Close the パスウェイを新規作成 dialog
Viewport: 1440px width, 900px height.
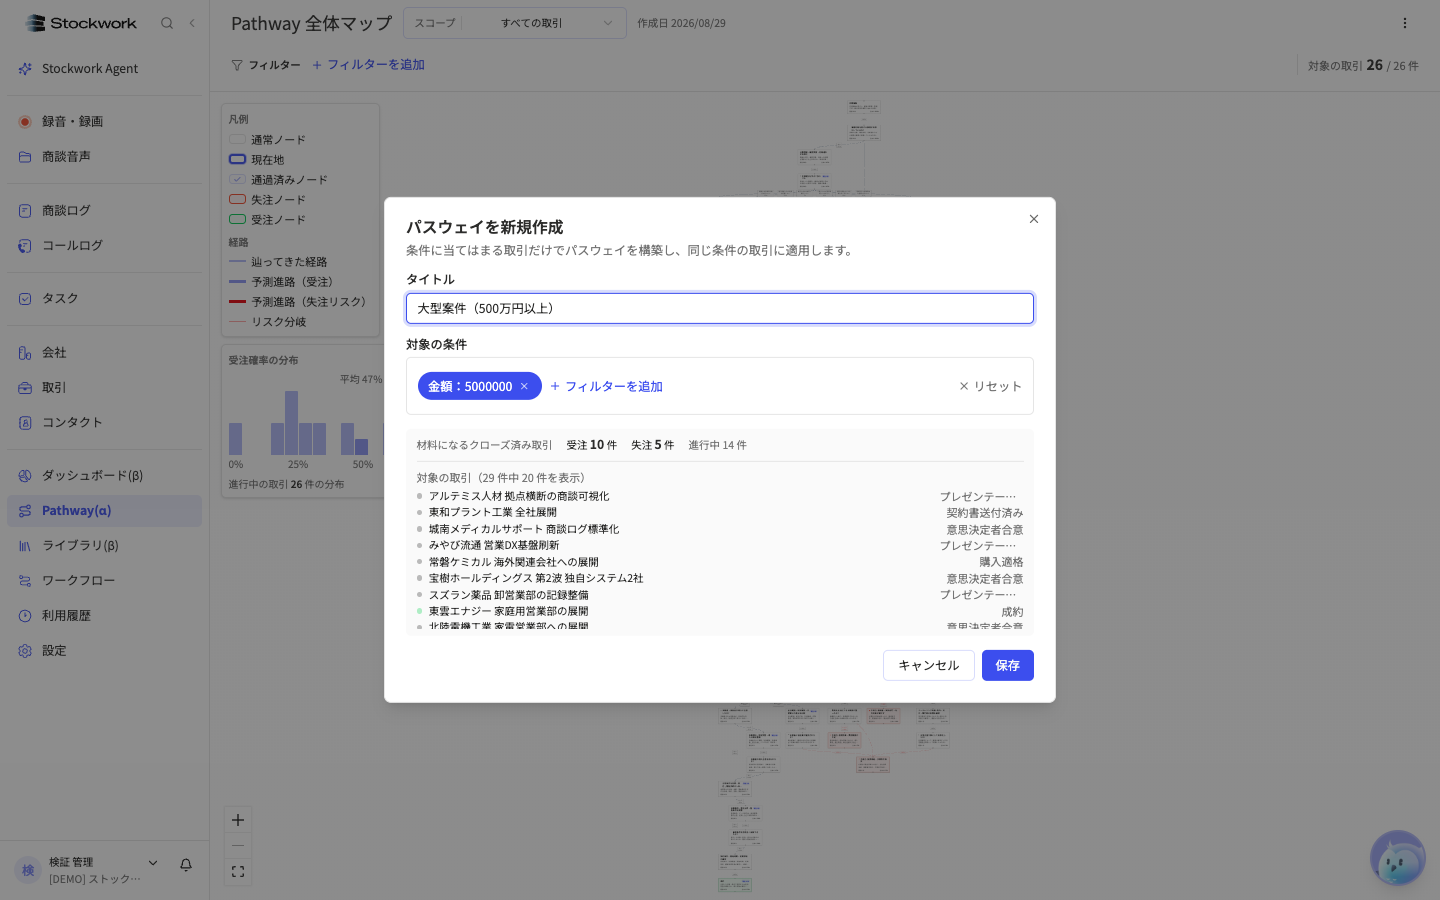tap(1034, 219)
